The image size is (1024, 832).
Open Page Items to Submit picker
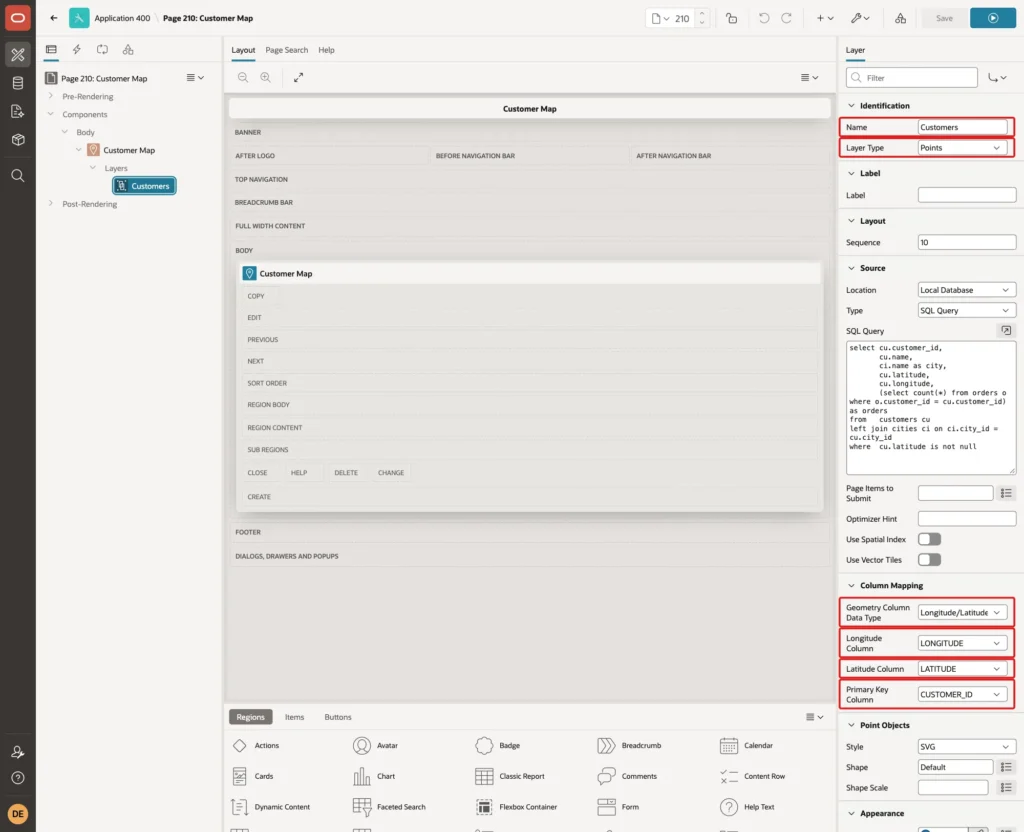[1006, 493]
